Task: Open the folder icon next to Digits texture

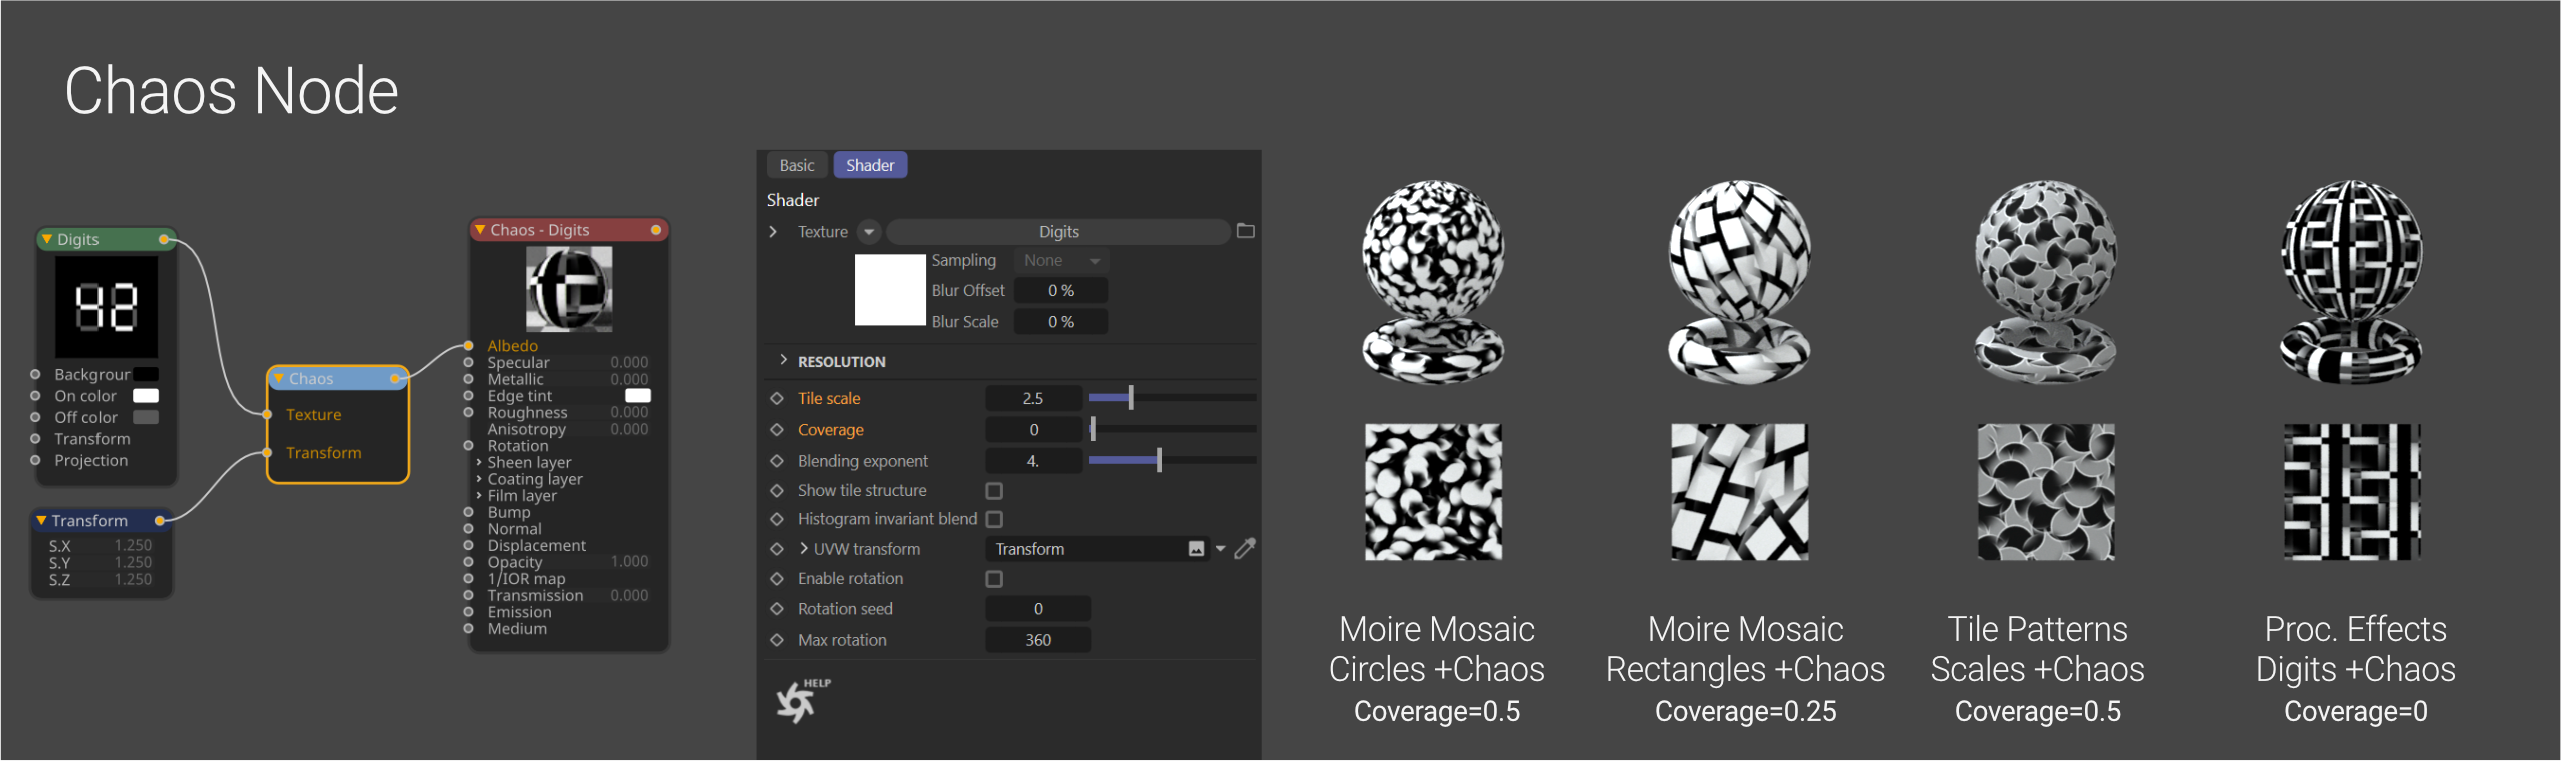Action: point(1245,231)
